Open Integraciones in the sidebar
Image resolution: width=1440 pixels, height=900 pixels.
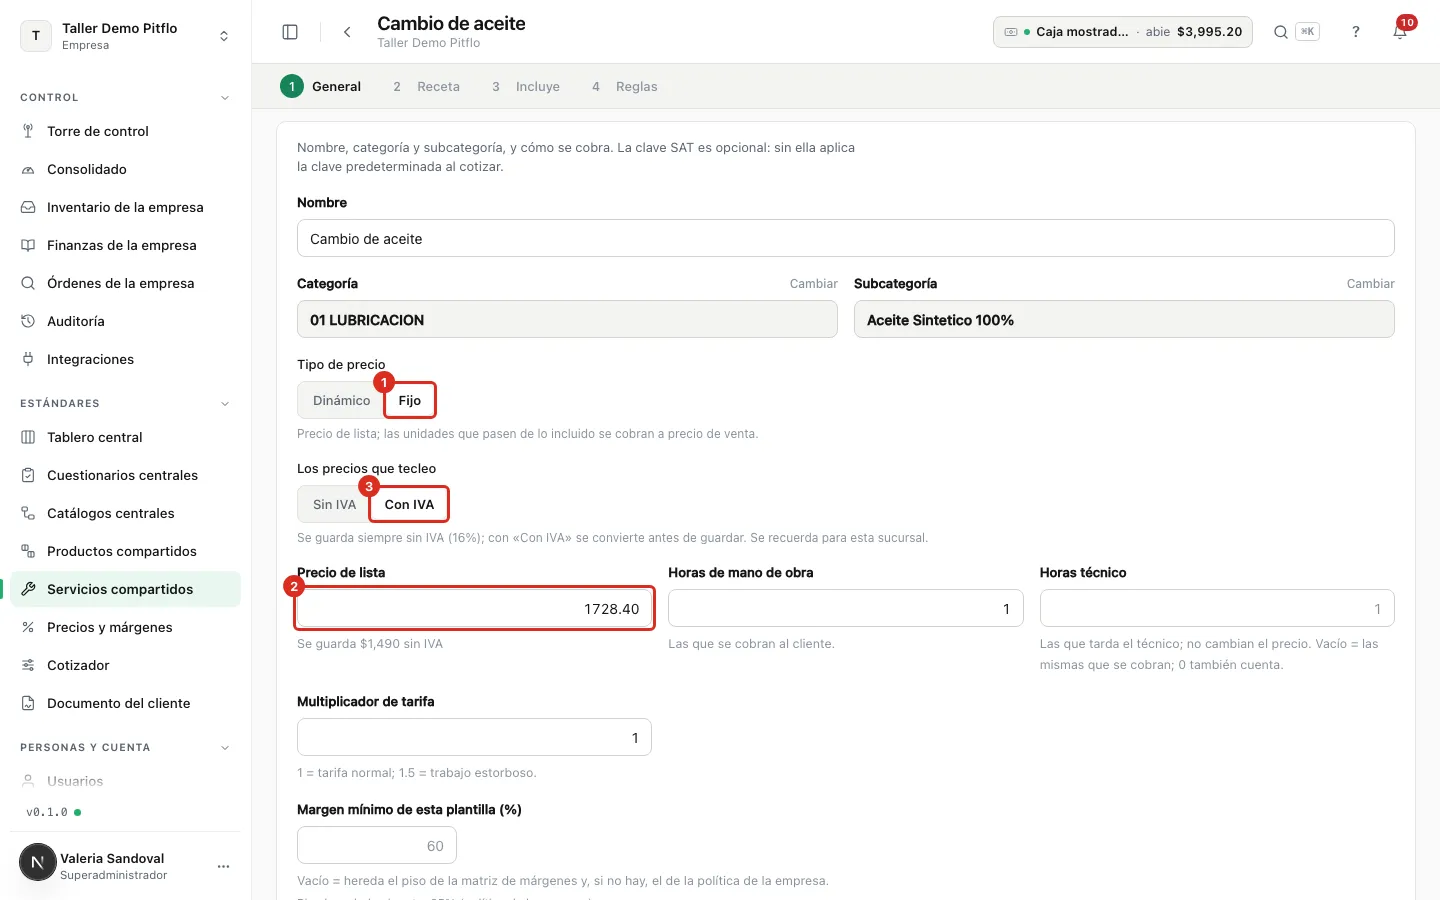(x=125, y=359)
